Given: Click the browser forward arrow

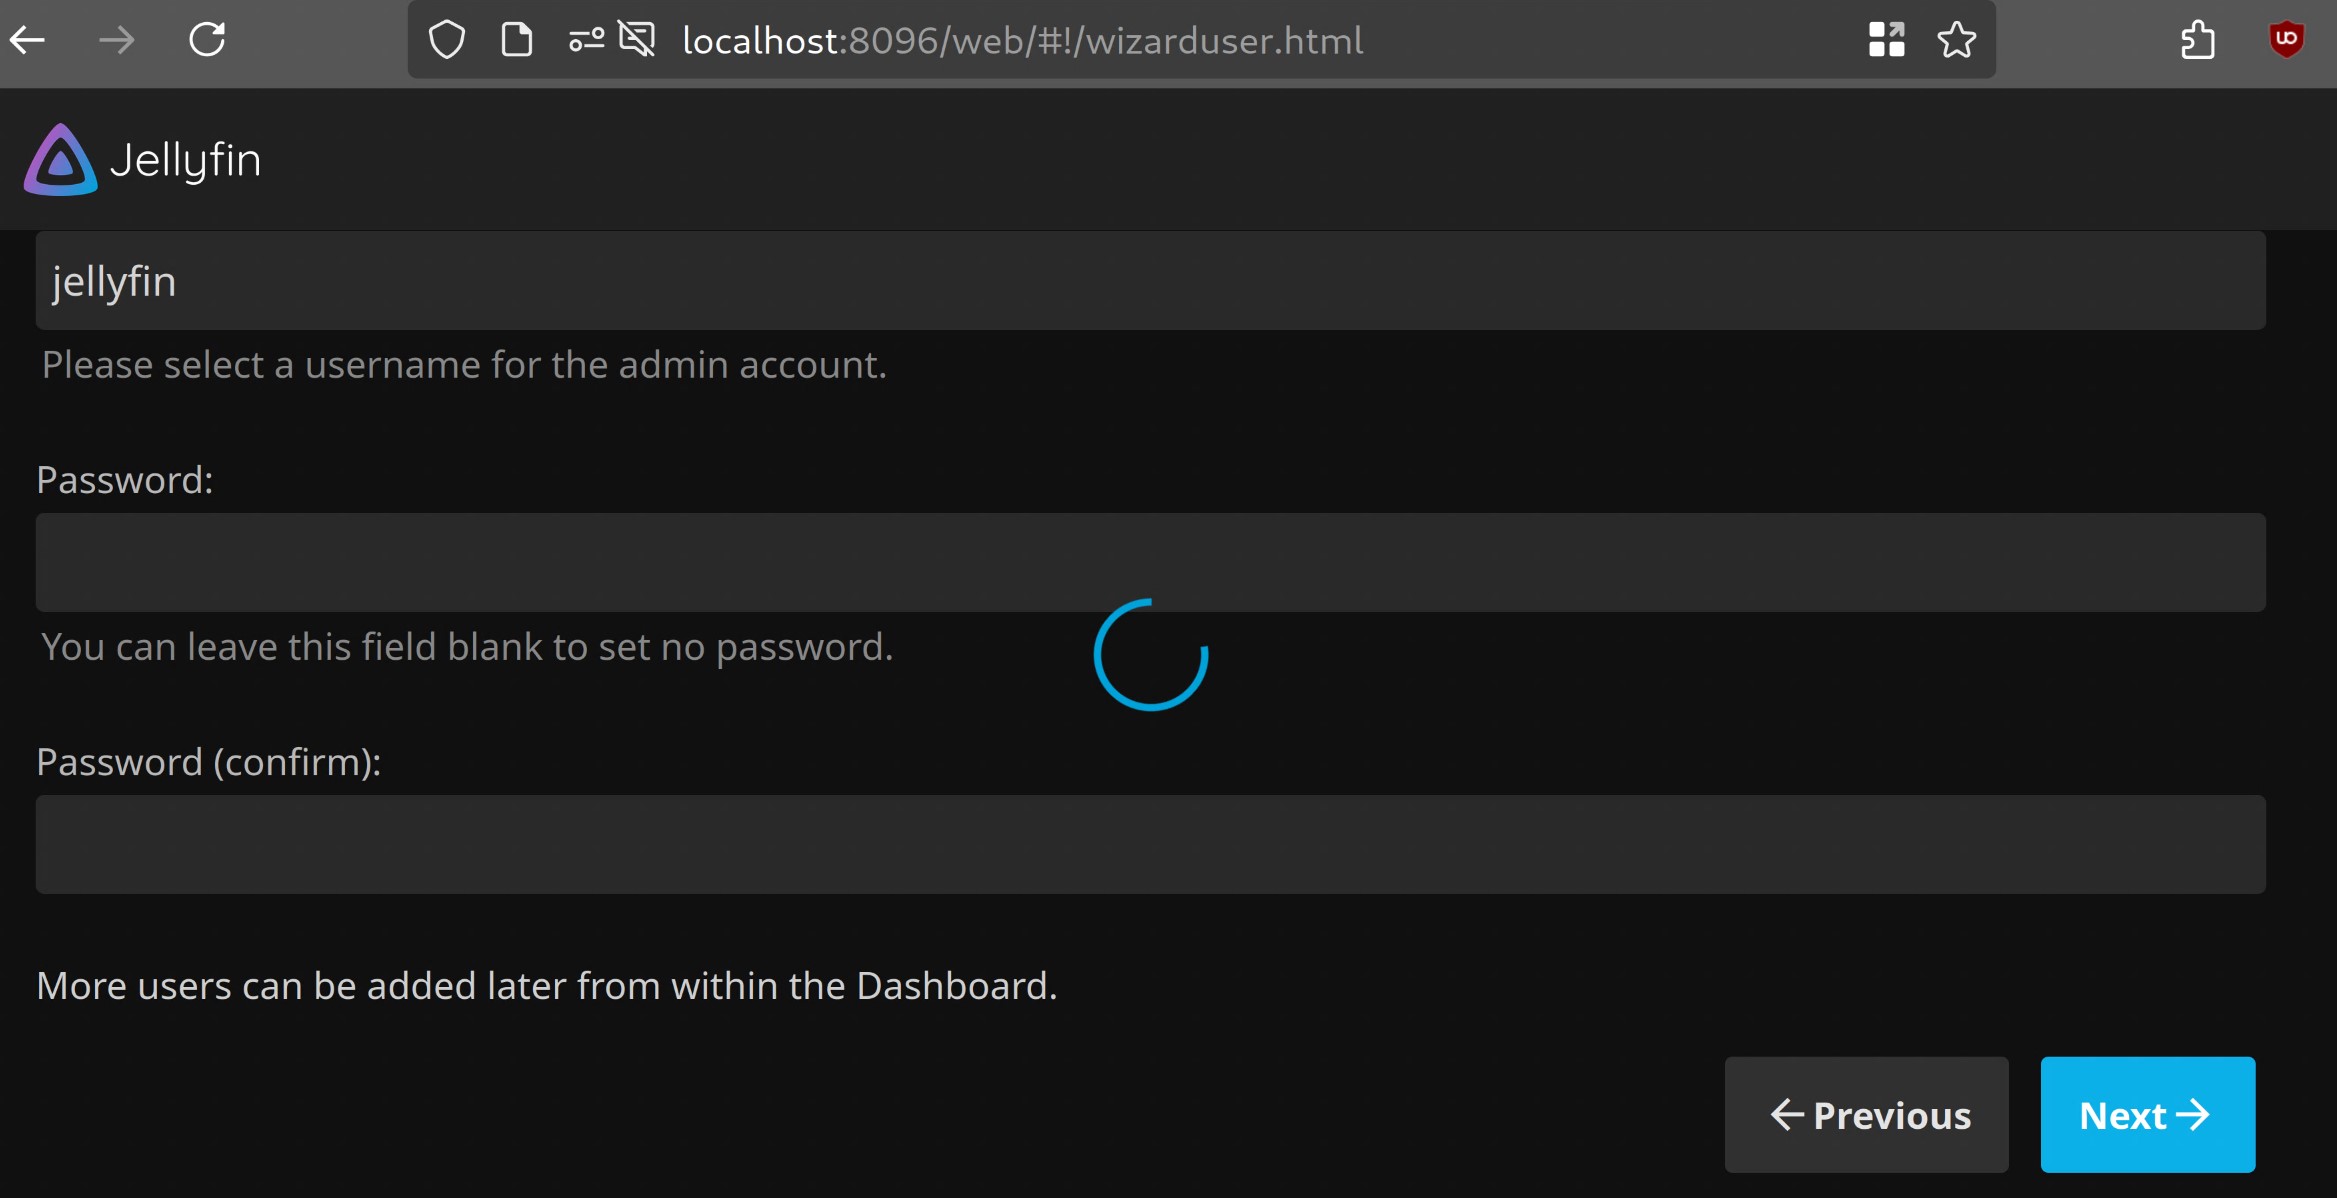Looking at the screenshot, I should point(117,40).
